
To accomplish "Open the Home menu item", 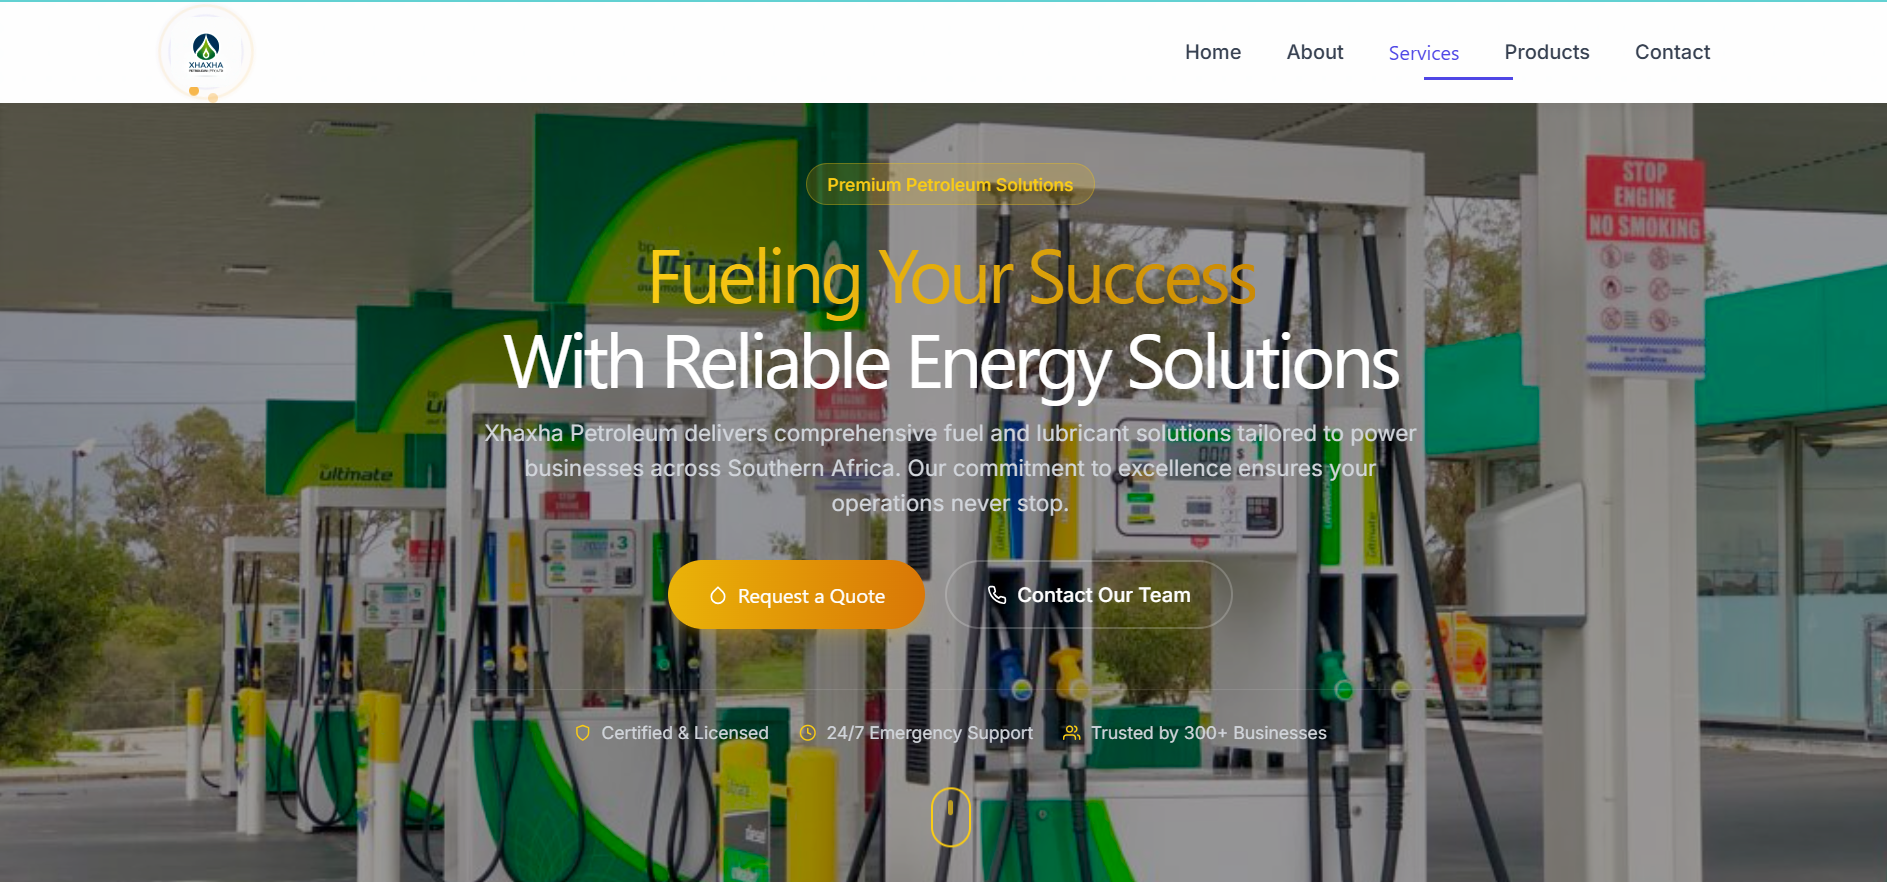I will coord(1213,52).
